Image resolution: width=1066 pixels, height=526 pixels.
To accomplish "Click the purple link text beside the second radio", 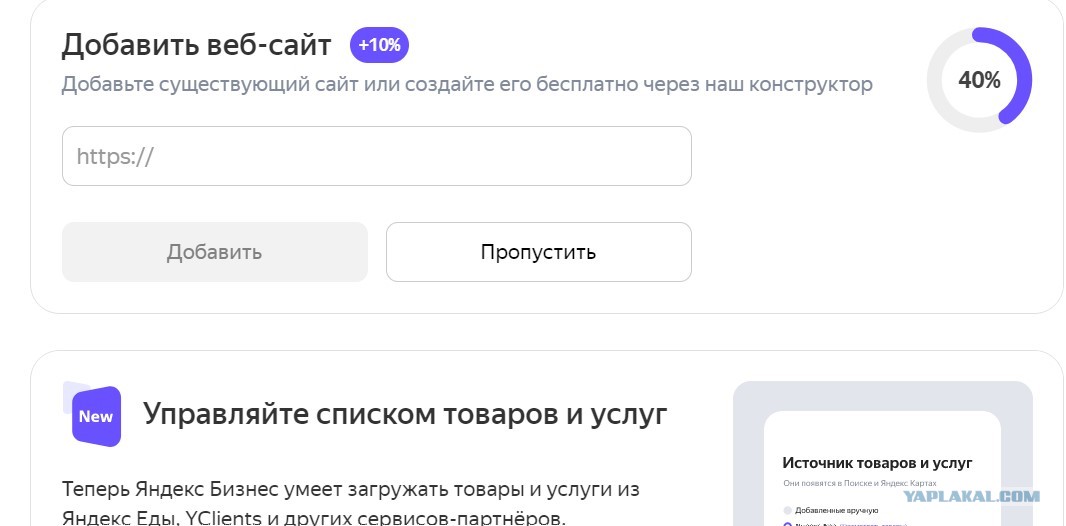I will (873, 524).
